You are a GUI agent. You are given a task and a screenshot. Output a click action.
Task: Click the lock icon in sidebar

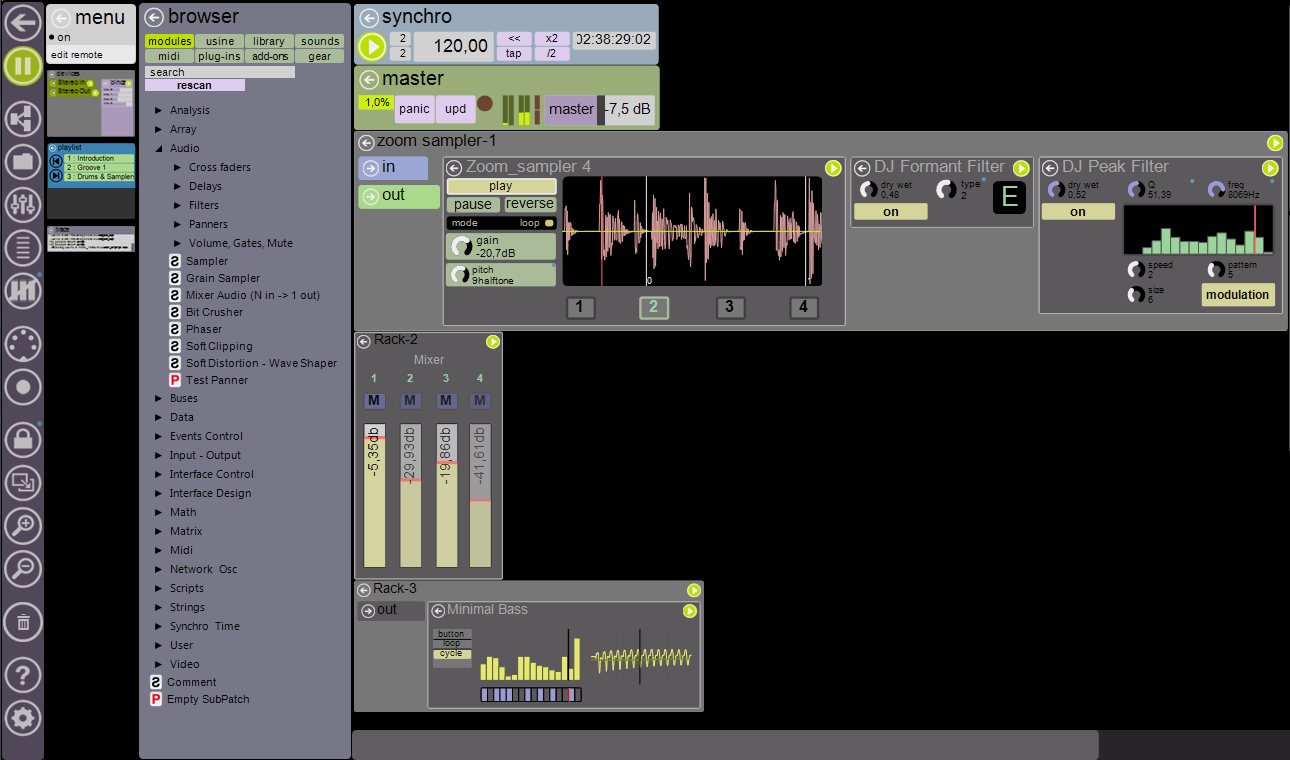(x=22, y=438)
